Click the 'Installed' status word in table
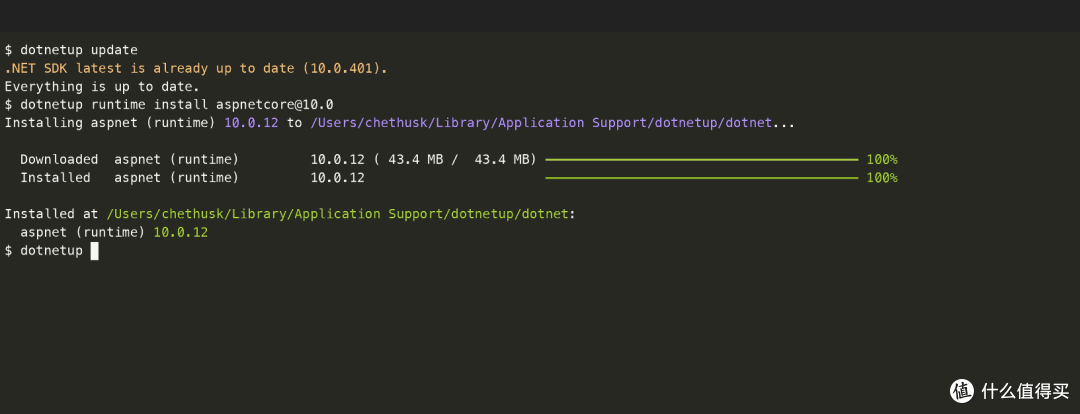This screenshot has width=1080, height=414. click(55, 178)
